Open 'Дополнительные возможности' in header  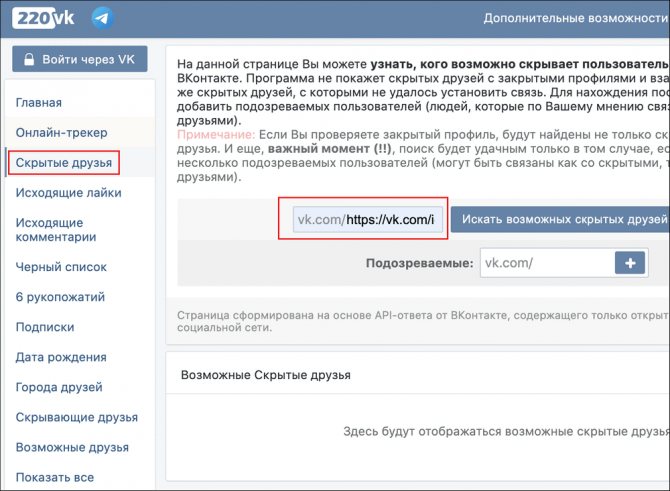(x=576, y=18)
